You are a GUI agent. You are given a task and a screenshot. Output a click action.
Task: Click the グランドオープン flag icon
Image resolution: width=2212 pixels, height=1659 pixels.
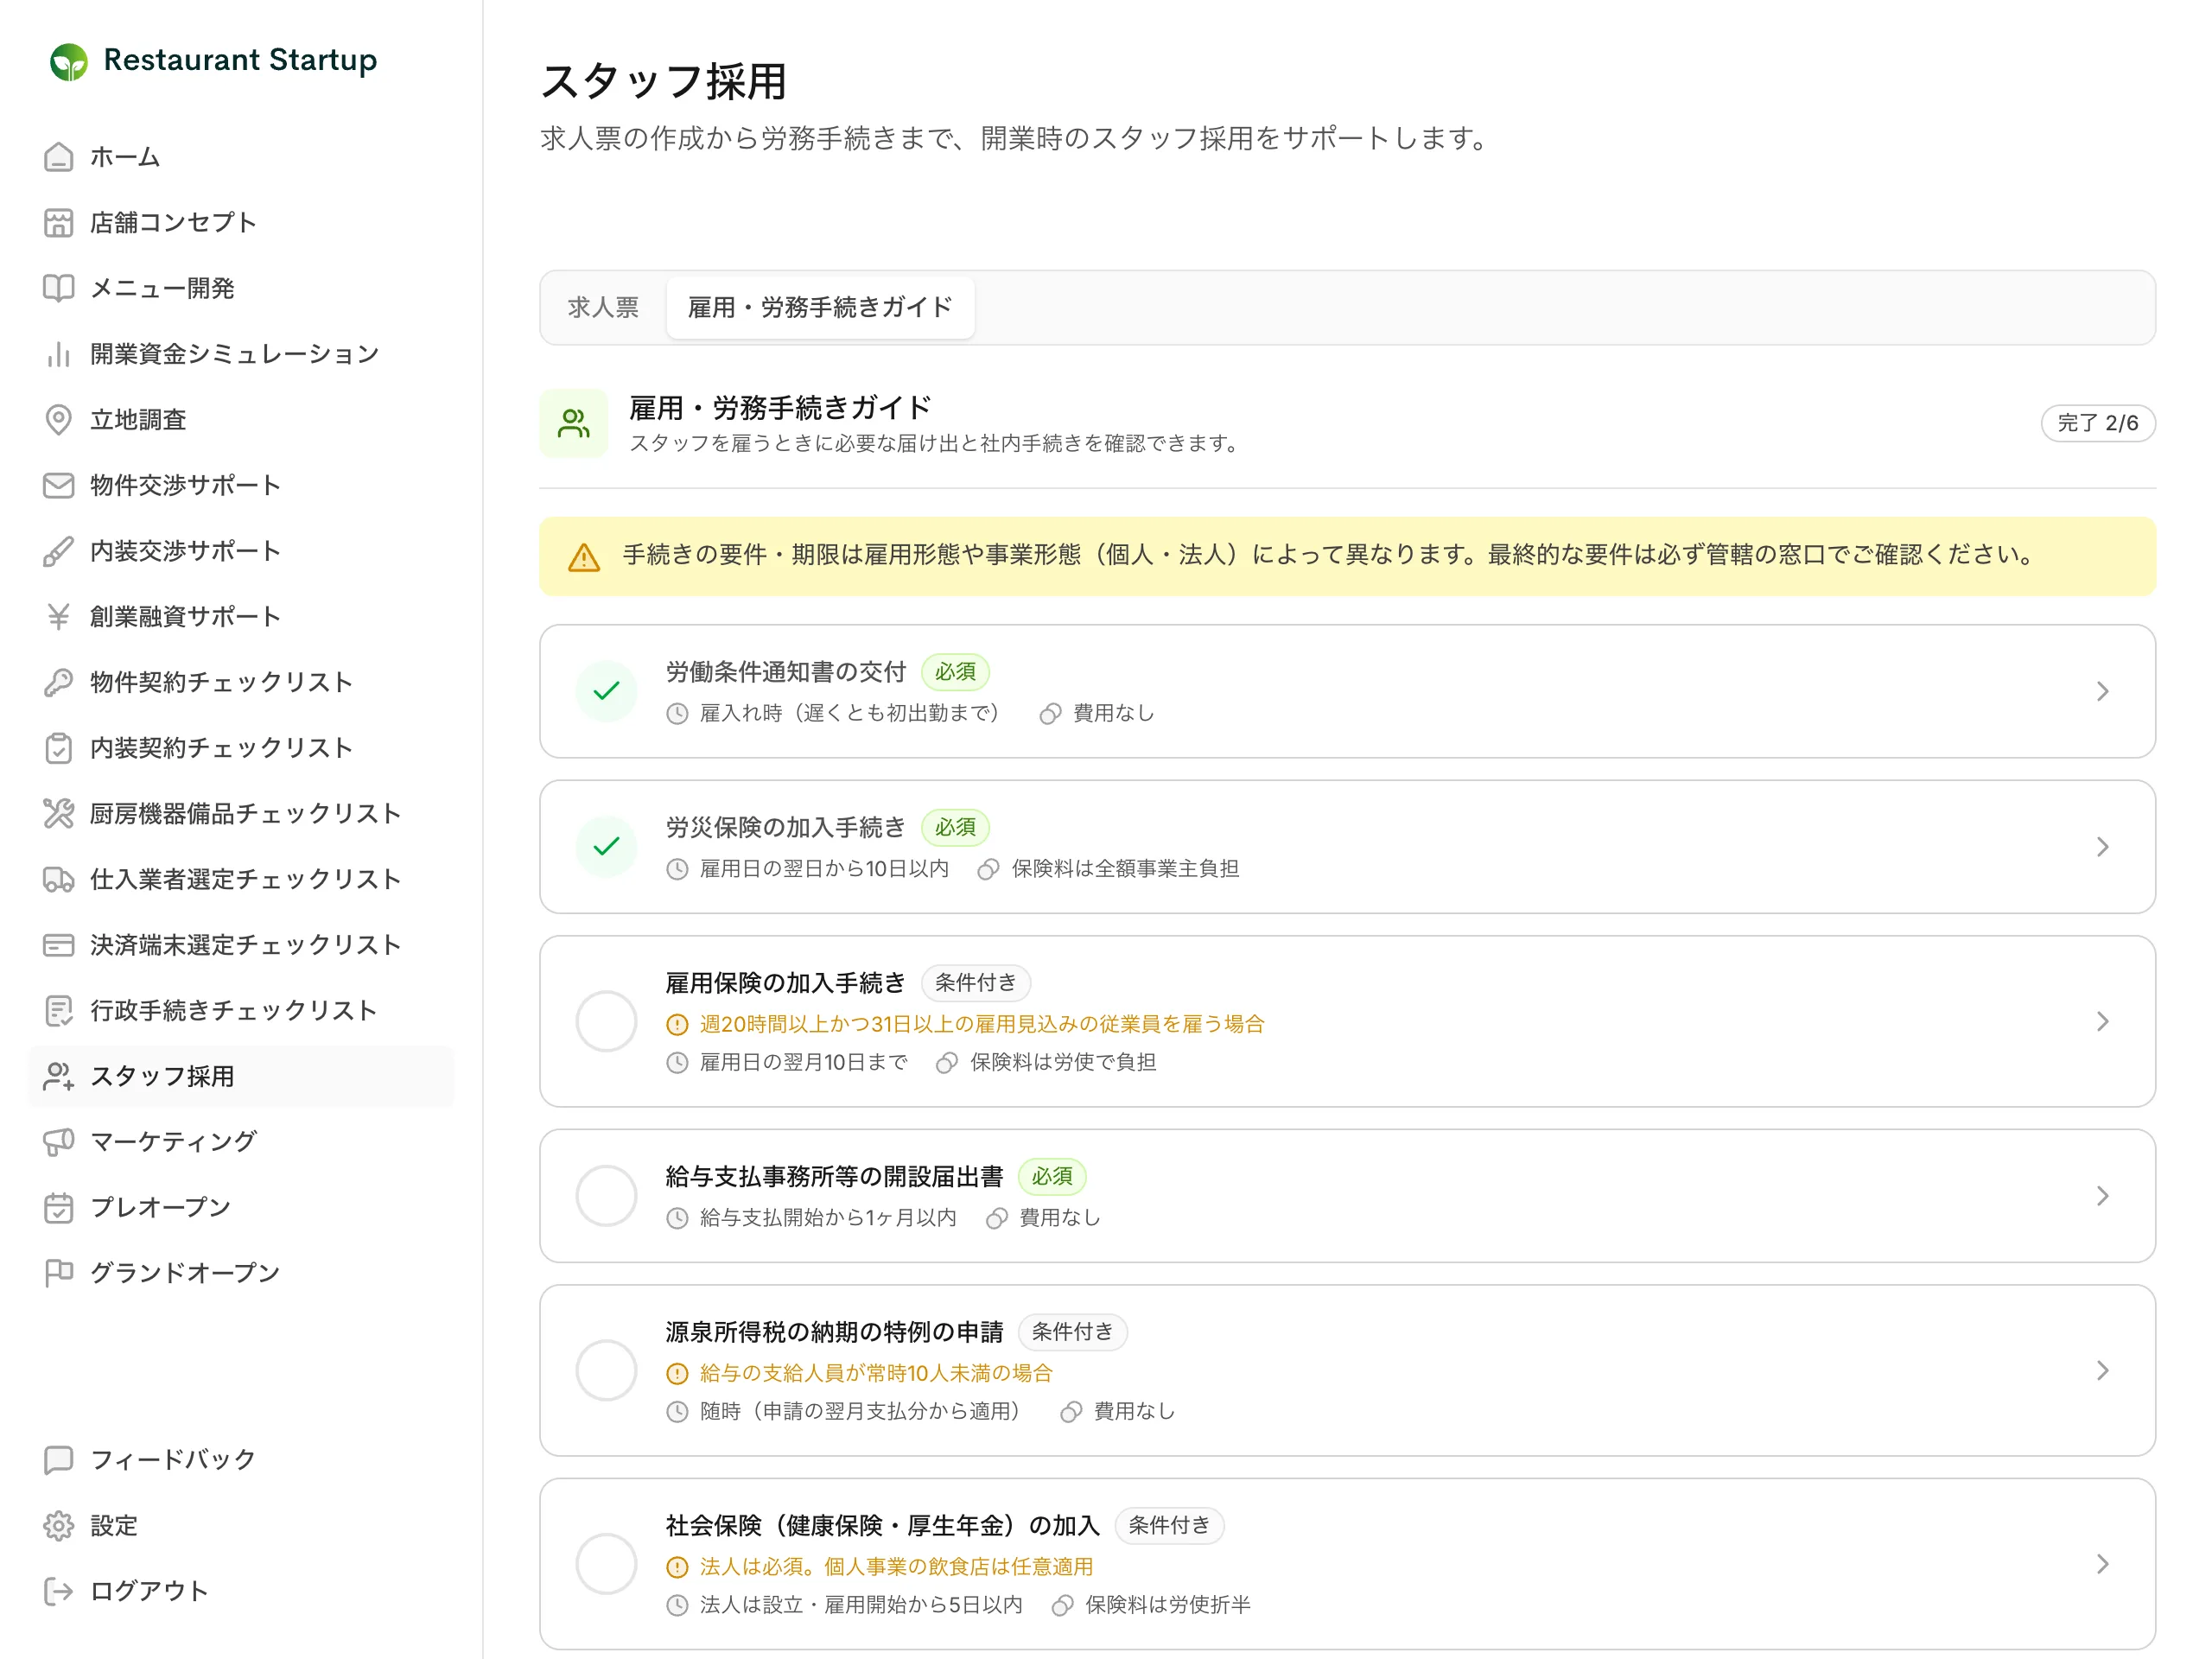pyautogui.click(x=58, y=1273)
